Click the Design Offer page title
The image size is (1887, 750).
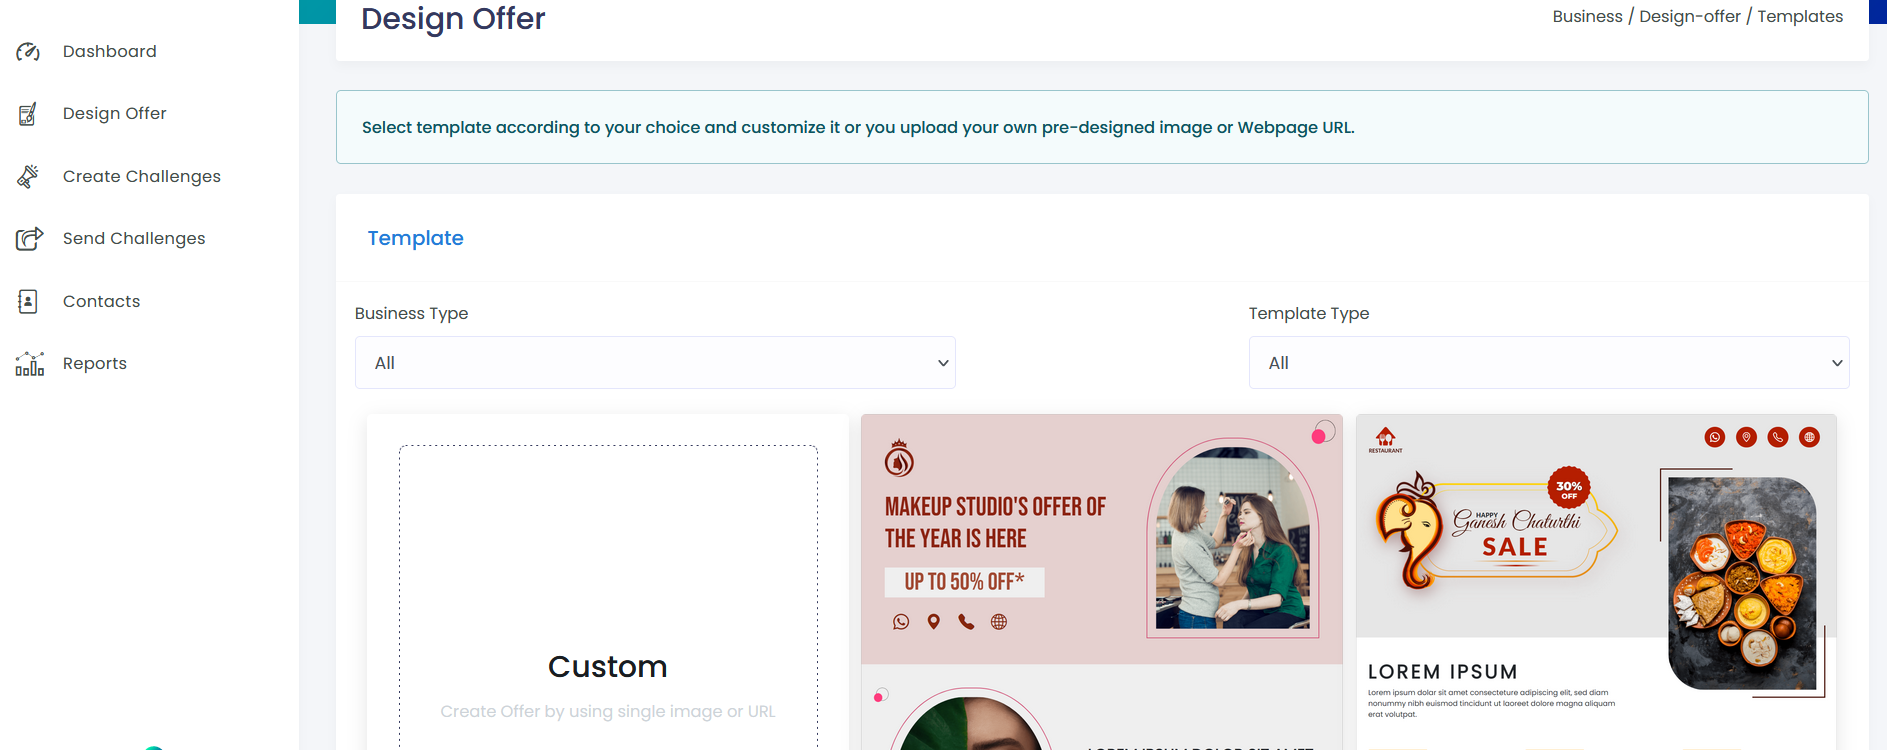(453, 18)
